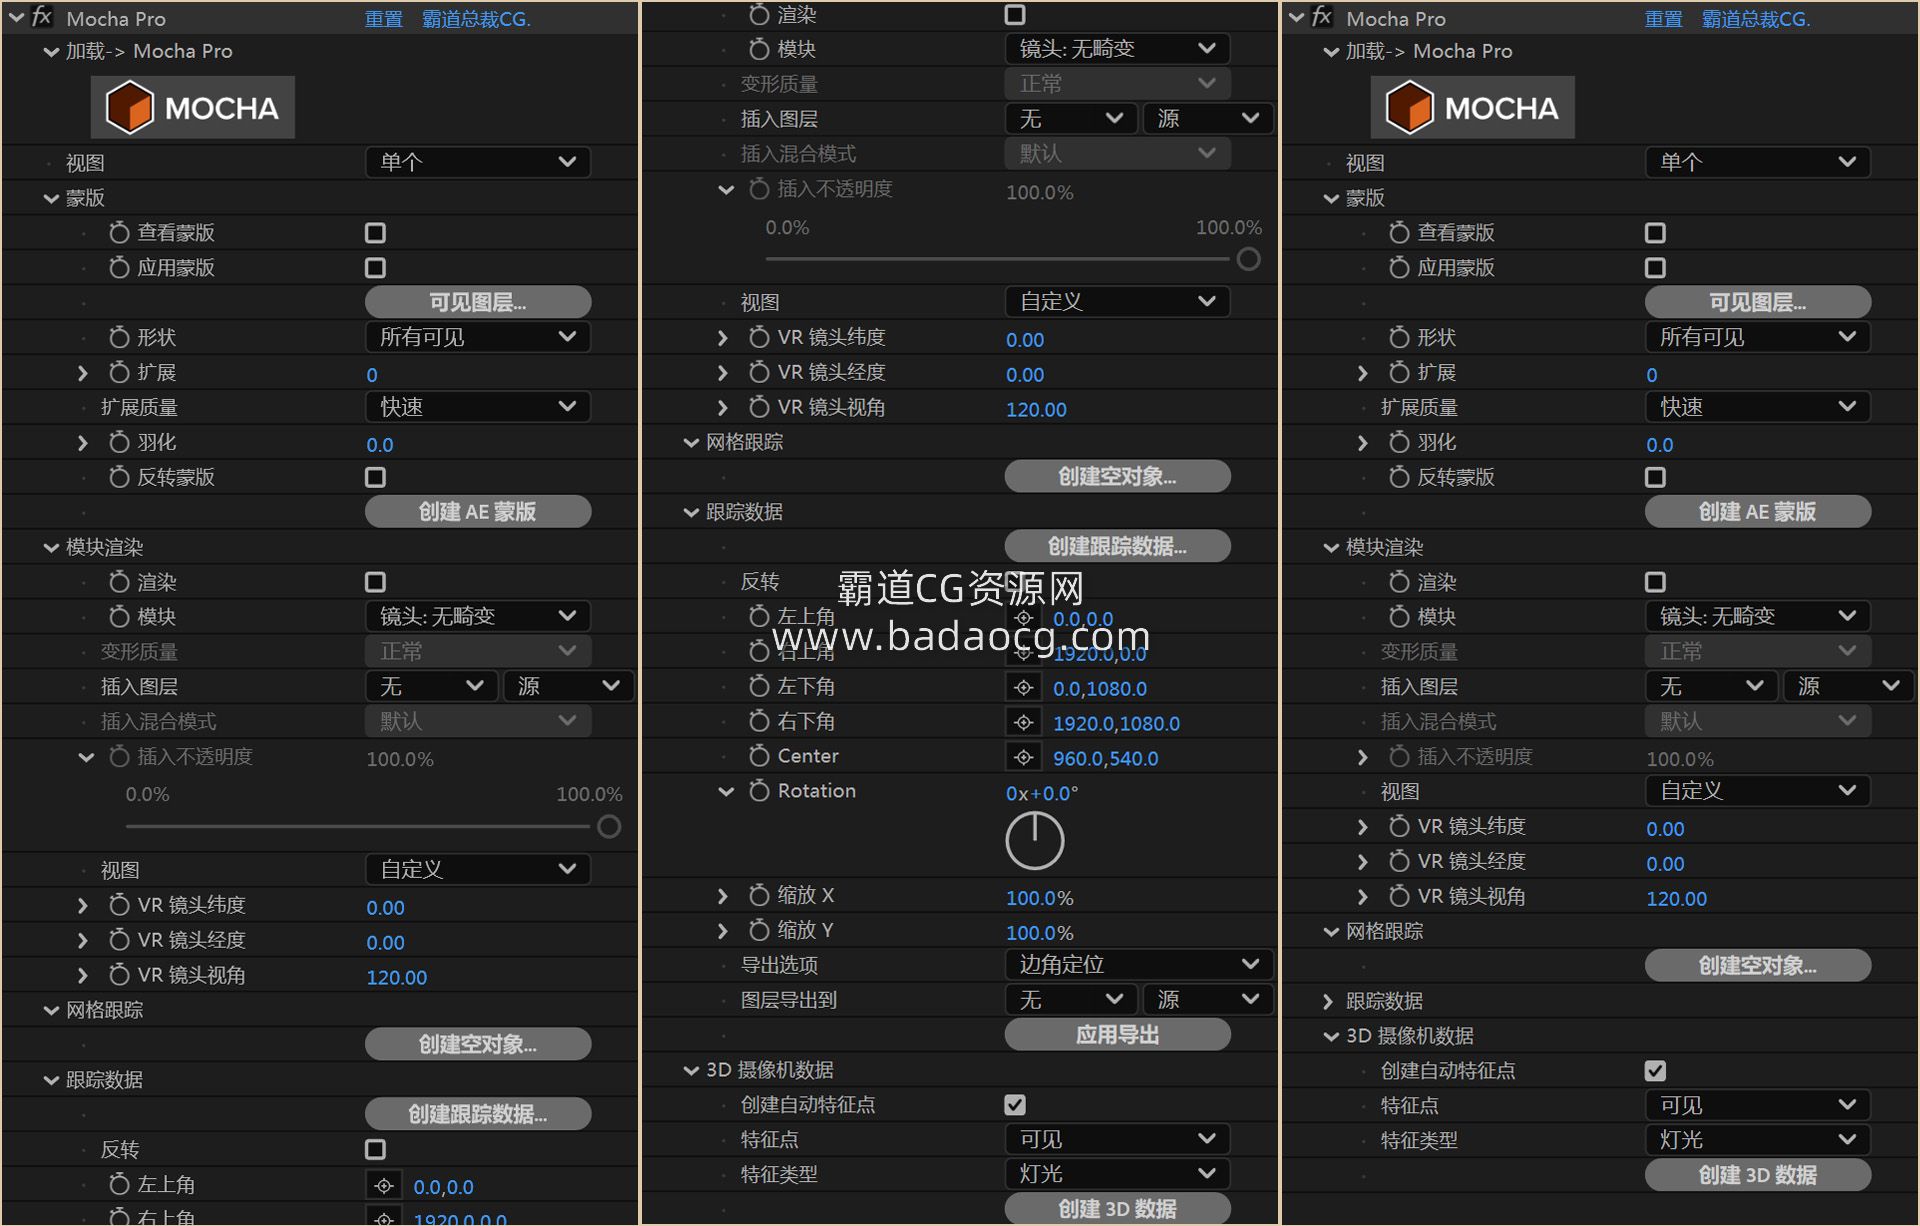Collapse the Rotation property in middle panel
The height and width of the screenshot is (1226, 1920).
pyautogui.click(x=726, y=791)
